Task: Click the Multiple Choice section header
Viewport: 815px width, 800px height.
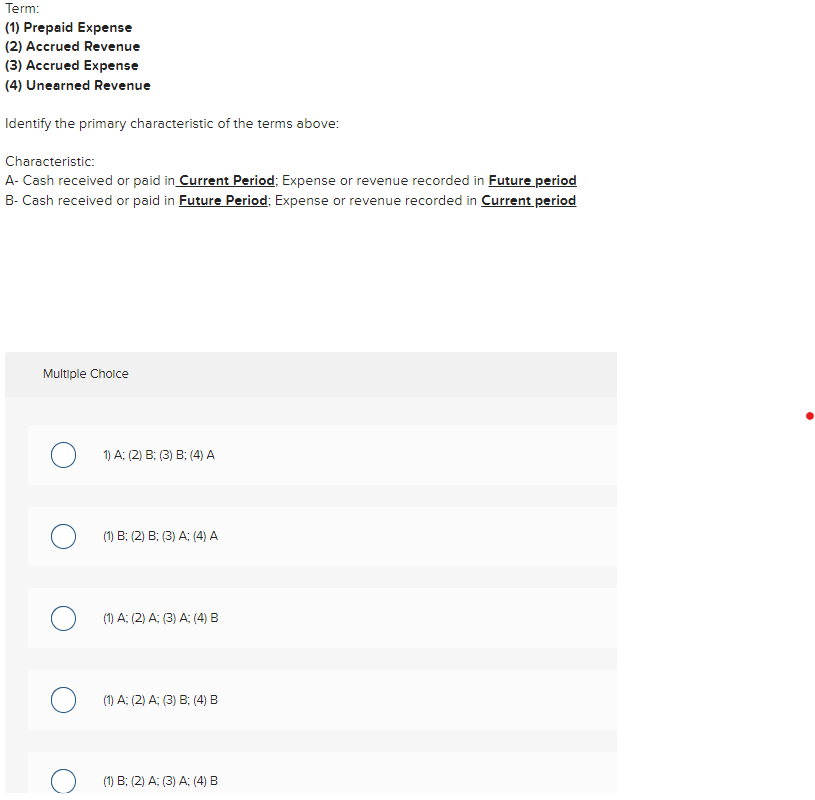Action: [x=85, y=373]
